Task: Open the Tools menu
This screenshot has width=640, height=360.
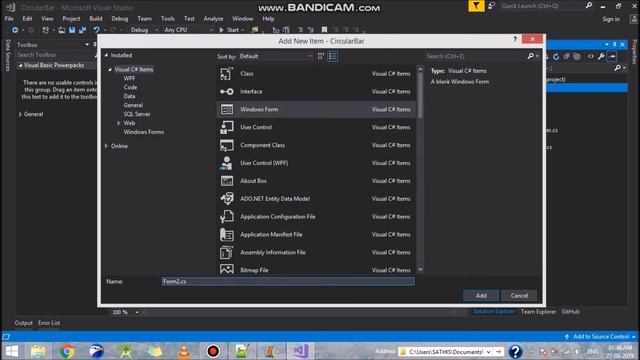Action: point(167,19)
